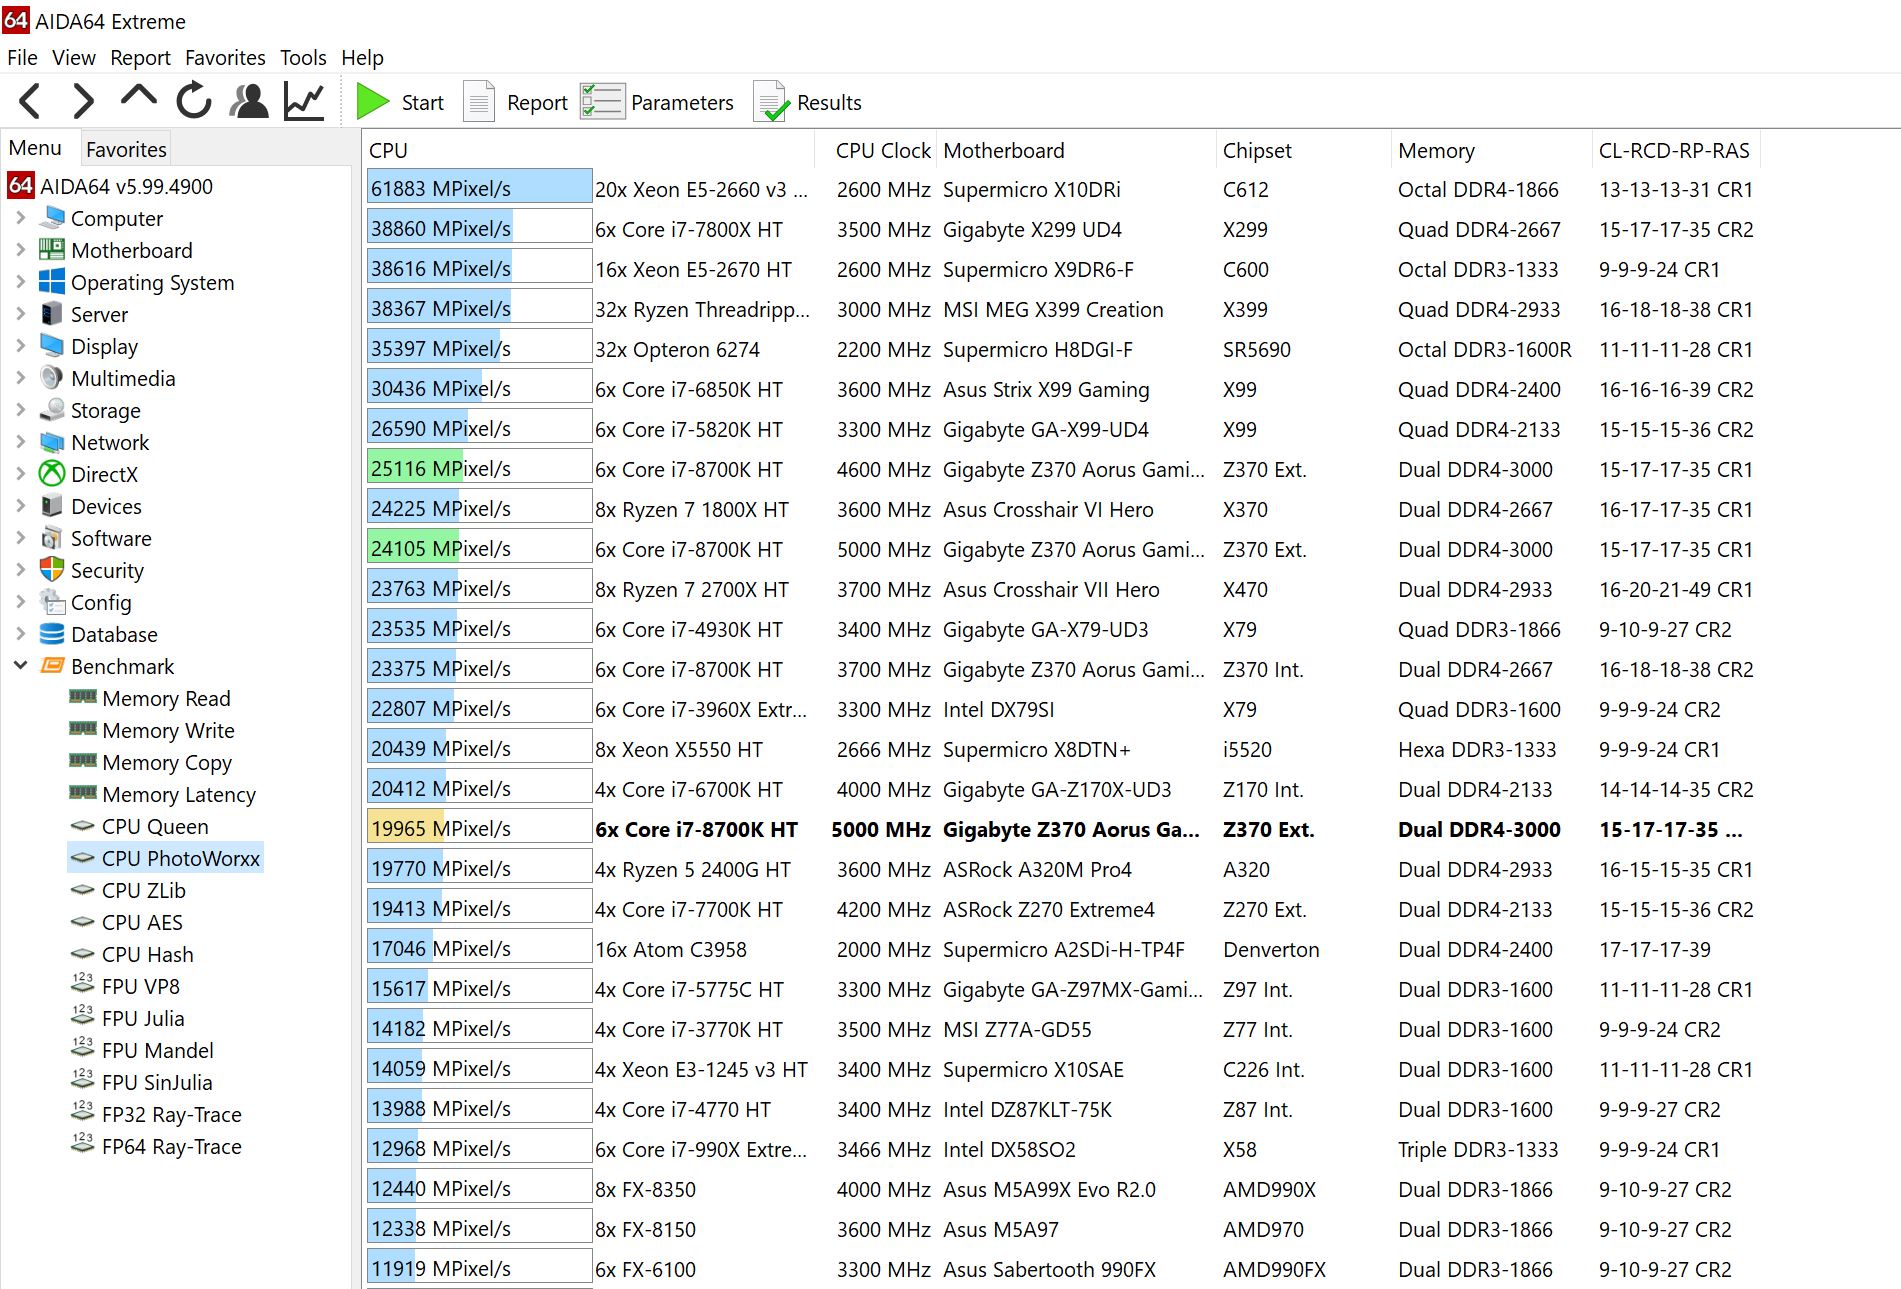Expand the Devices tree node
The height and width of the screenshot is (1289, 1901).
20,505
